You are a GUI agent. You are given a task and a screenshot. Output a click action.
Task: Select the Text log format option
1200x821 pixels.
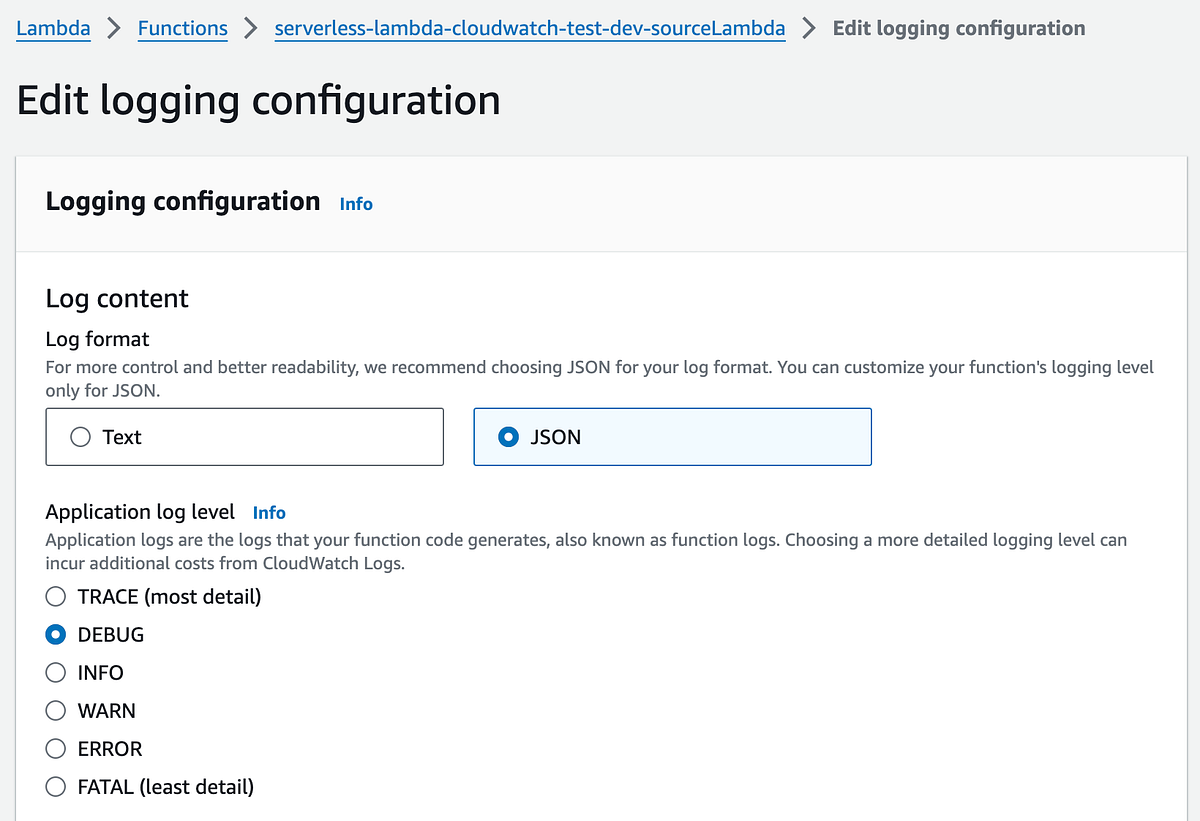[x=79, y=437]
